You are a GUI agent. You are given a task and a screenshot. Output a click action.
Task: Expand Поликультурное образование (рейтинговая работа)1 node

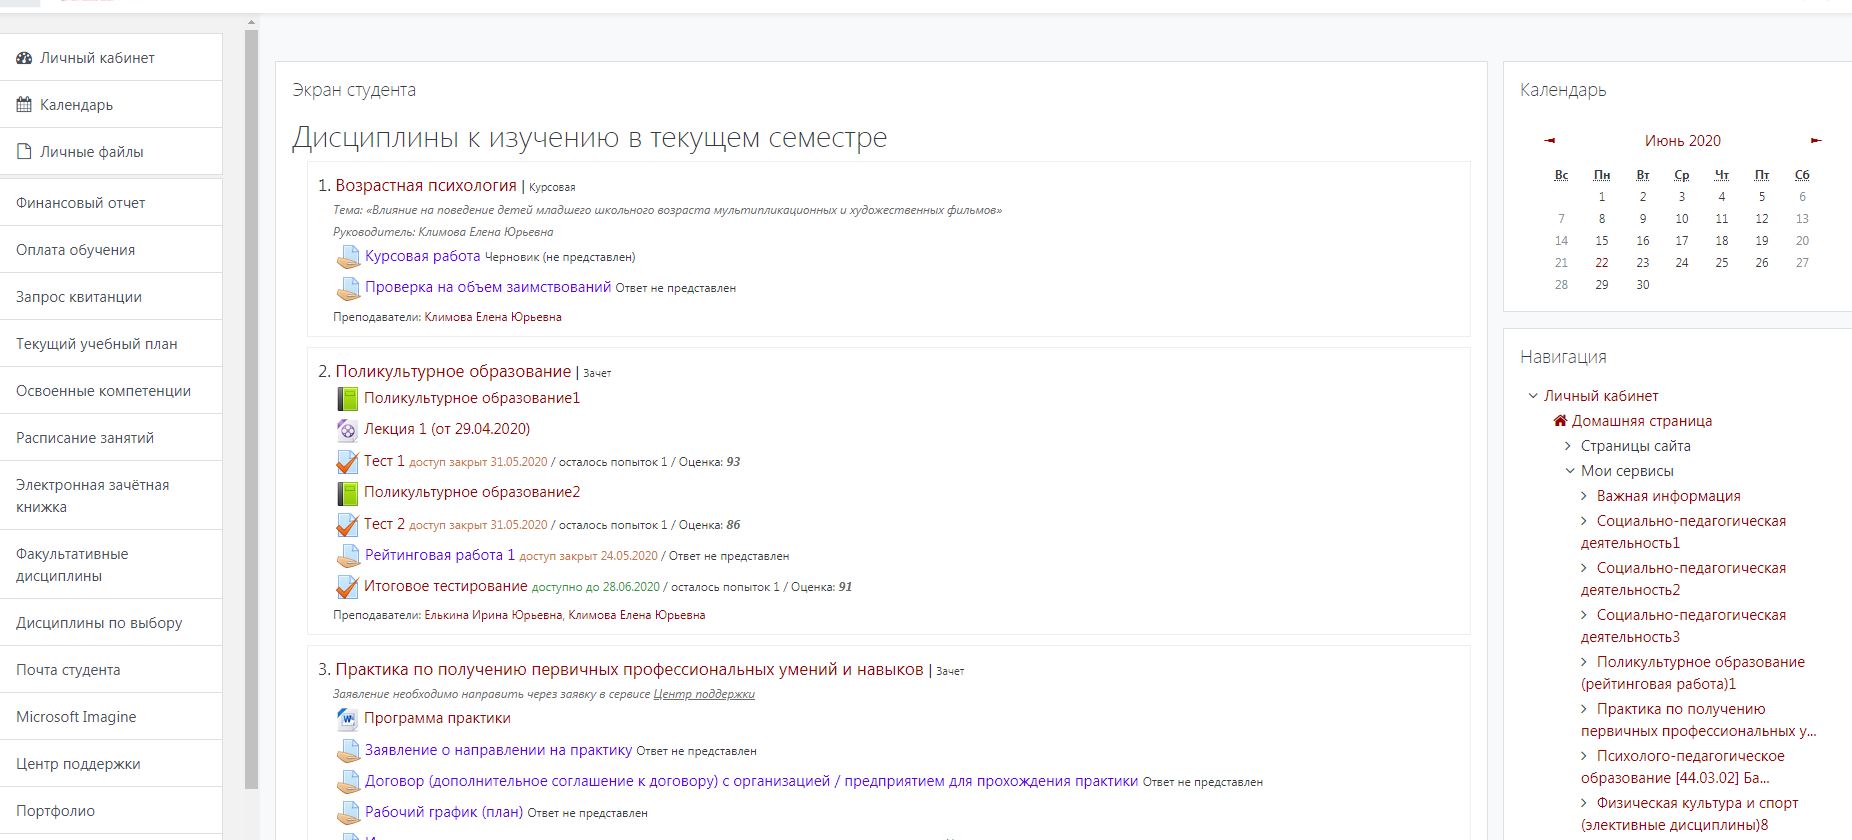1584,662
